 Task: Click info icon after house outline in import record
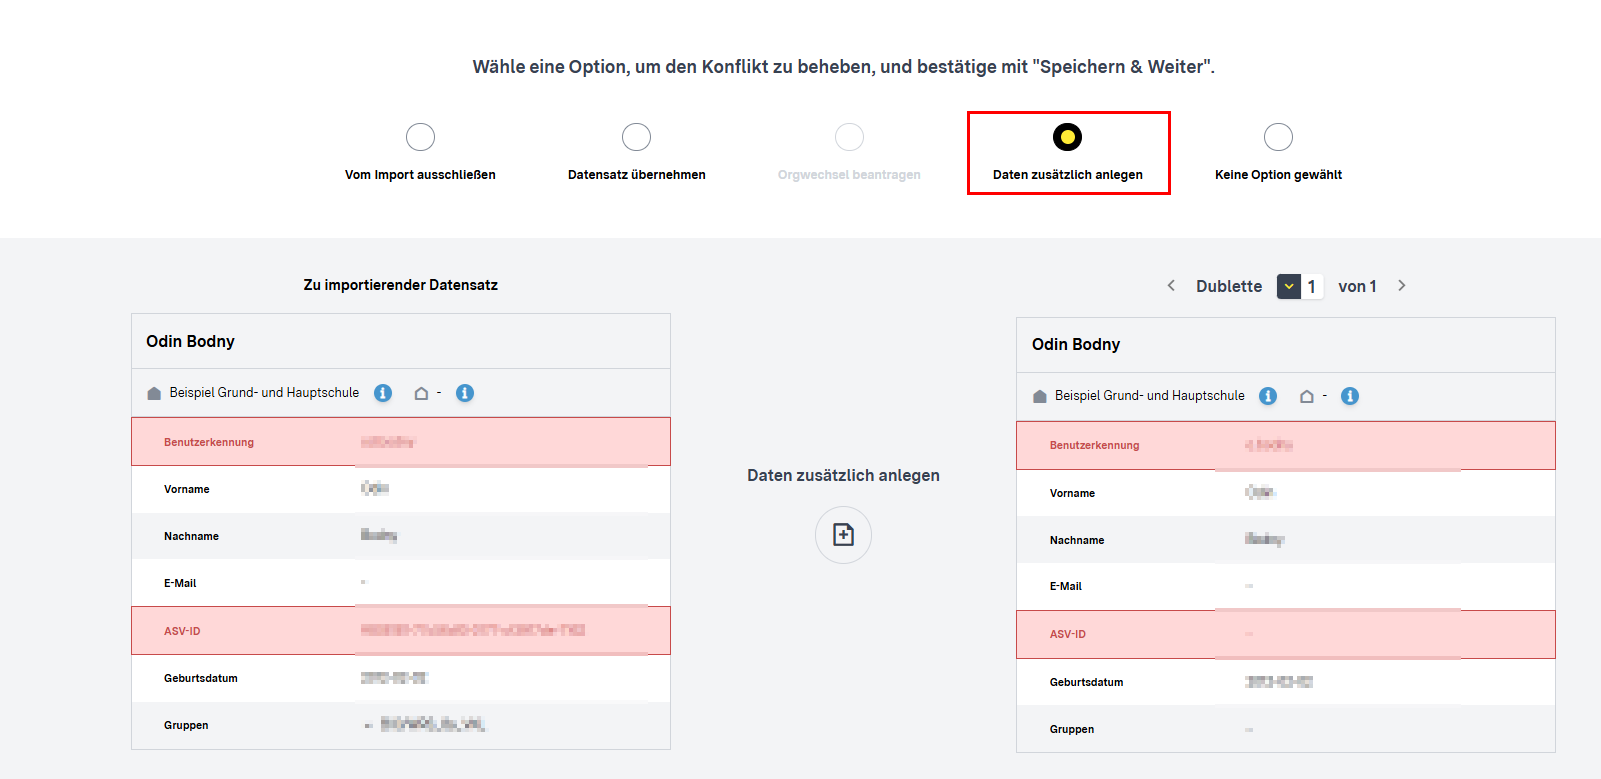(465, 393)
